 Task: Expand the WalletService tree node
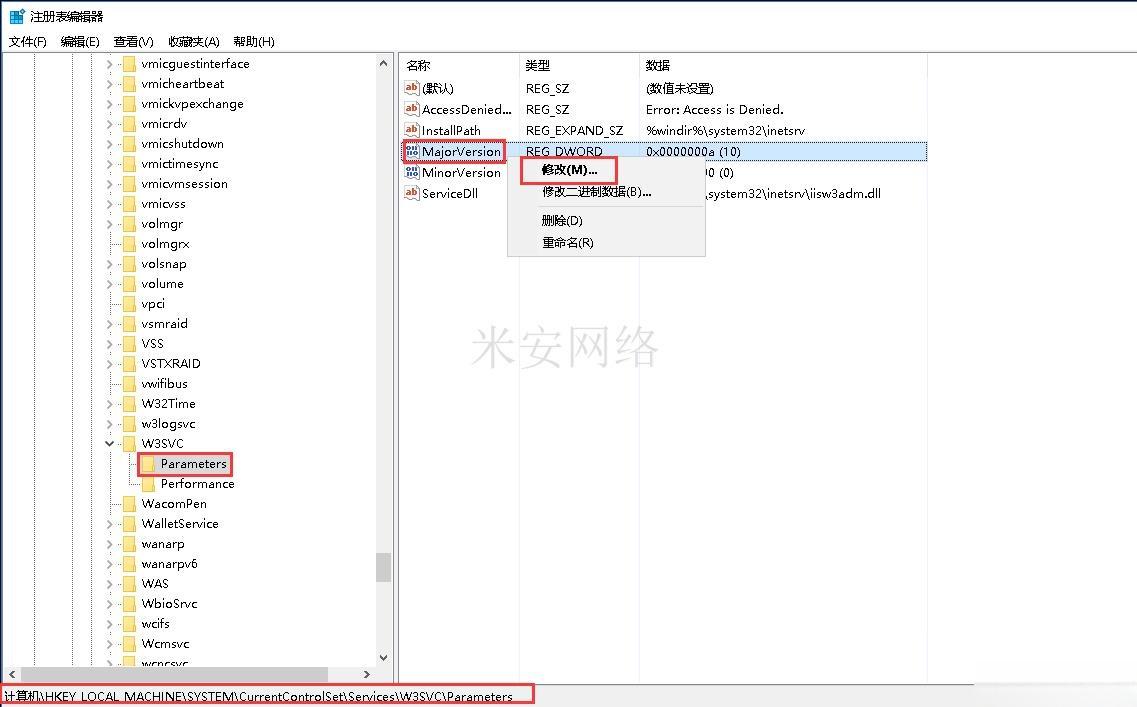[x=109, y=524]
